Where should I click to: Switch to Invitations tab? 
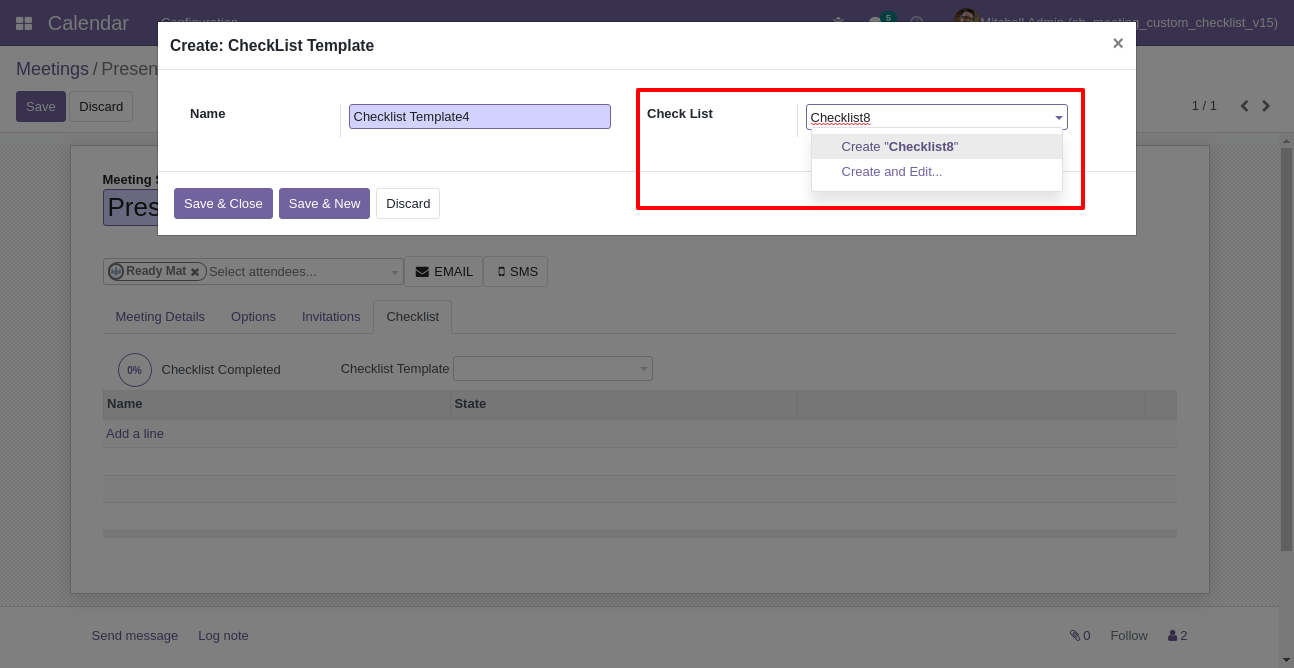[331, 317]
